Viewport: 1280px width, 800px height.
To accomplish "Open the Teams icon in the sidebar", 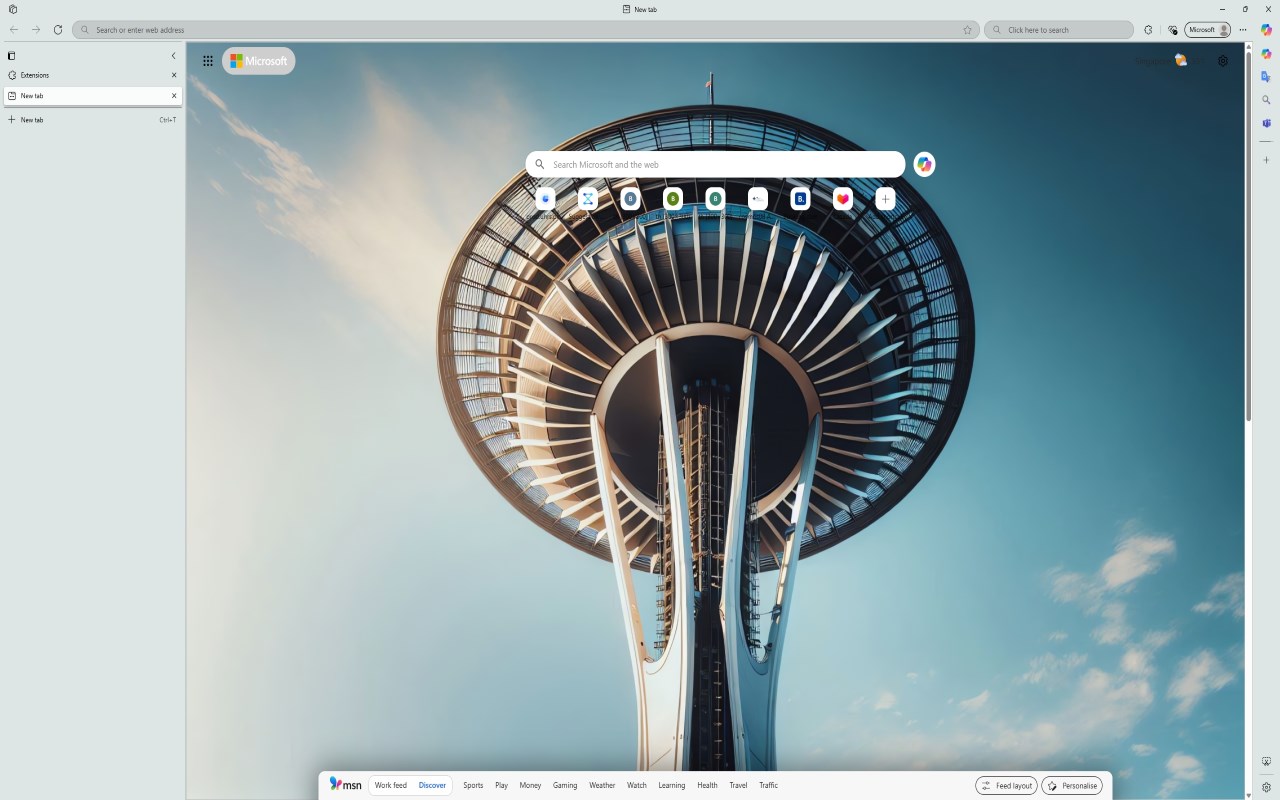I will coord(1266,123).
